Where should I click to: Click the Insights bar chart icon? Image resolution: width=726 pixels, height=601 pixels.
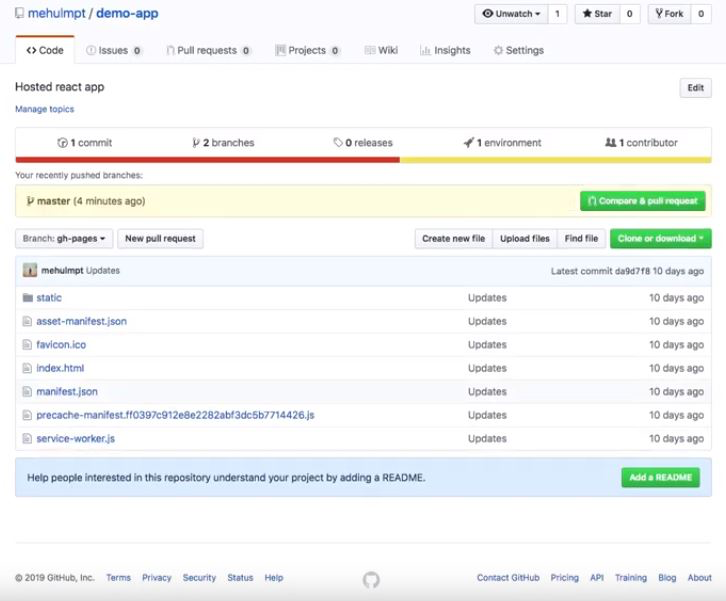point(425,50)
